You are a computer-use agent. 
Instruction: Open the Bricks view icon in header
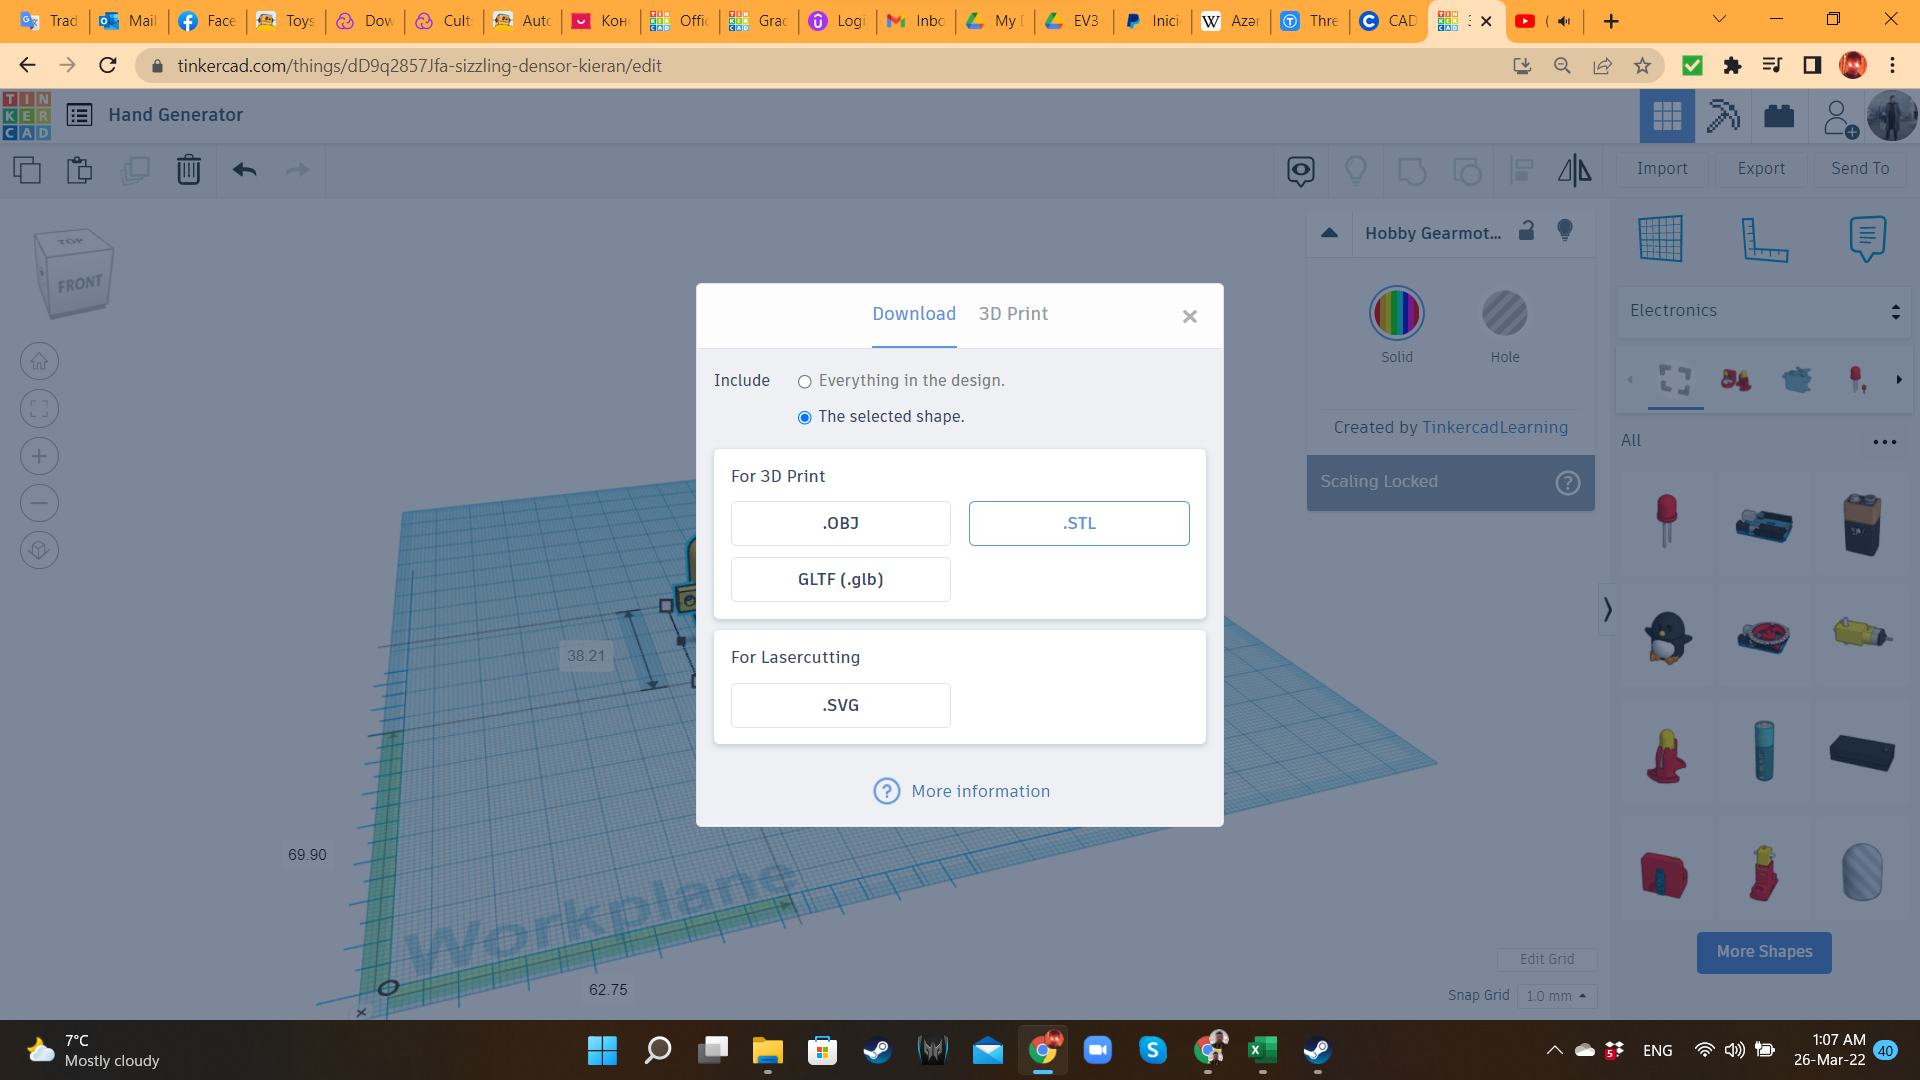tap(1779, 116)
